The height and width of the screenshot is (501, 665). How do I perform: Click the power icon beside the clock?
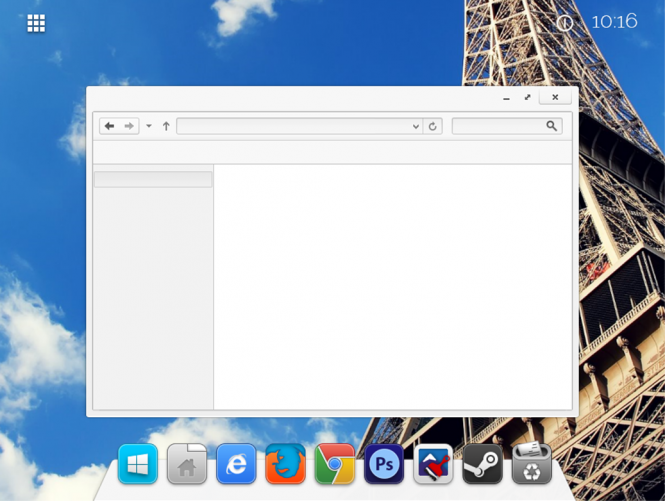pyautogui.click(x=564, y=22)
